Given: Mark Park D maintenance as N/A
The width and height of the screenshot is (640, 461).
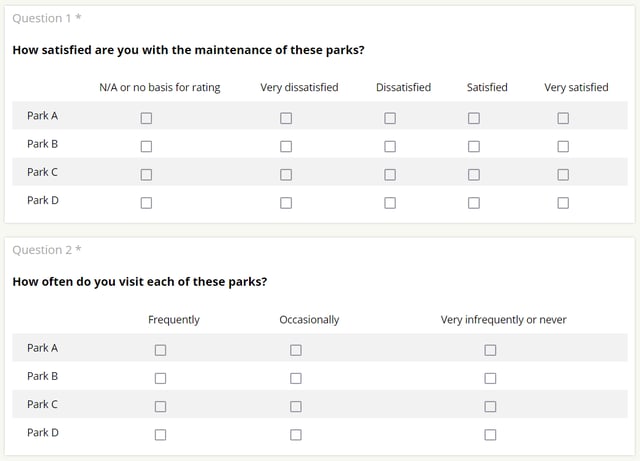Looking at the screenshot, I should 146,203.
